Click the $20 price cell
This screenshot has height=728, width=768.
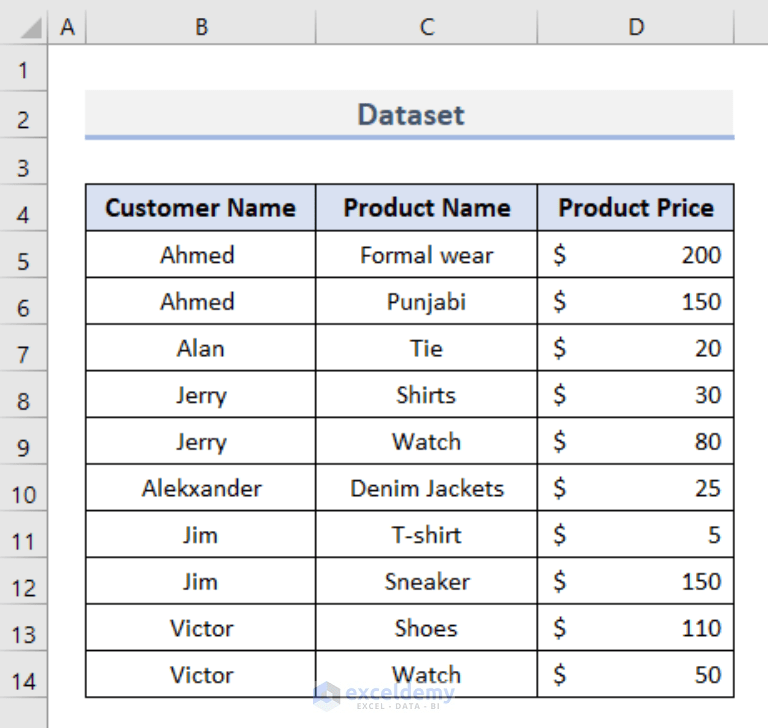[x=636, y=348]
